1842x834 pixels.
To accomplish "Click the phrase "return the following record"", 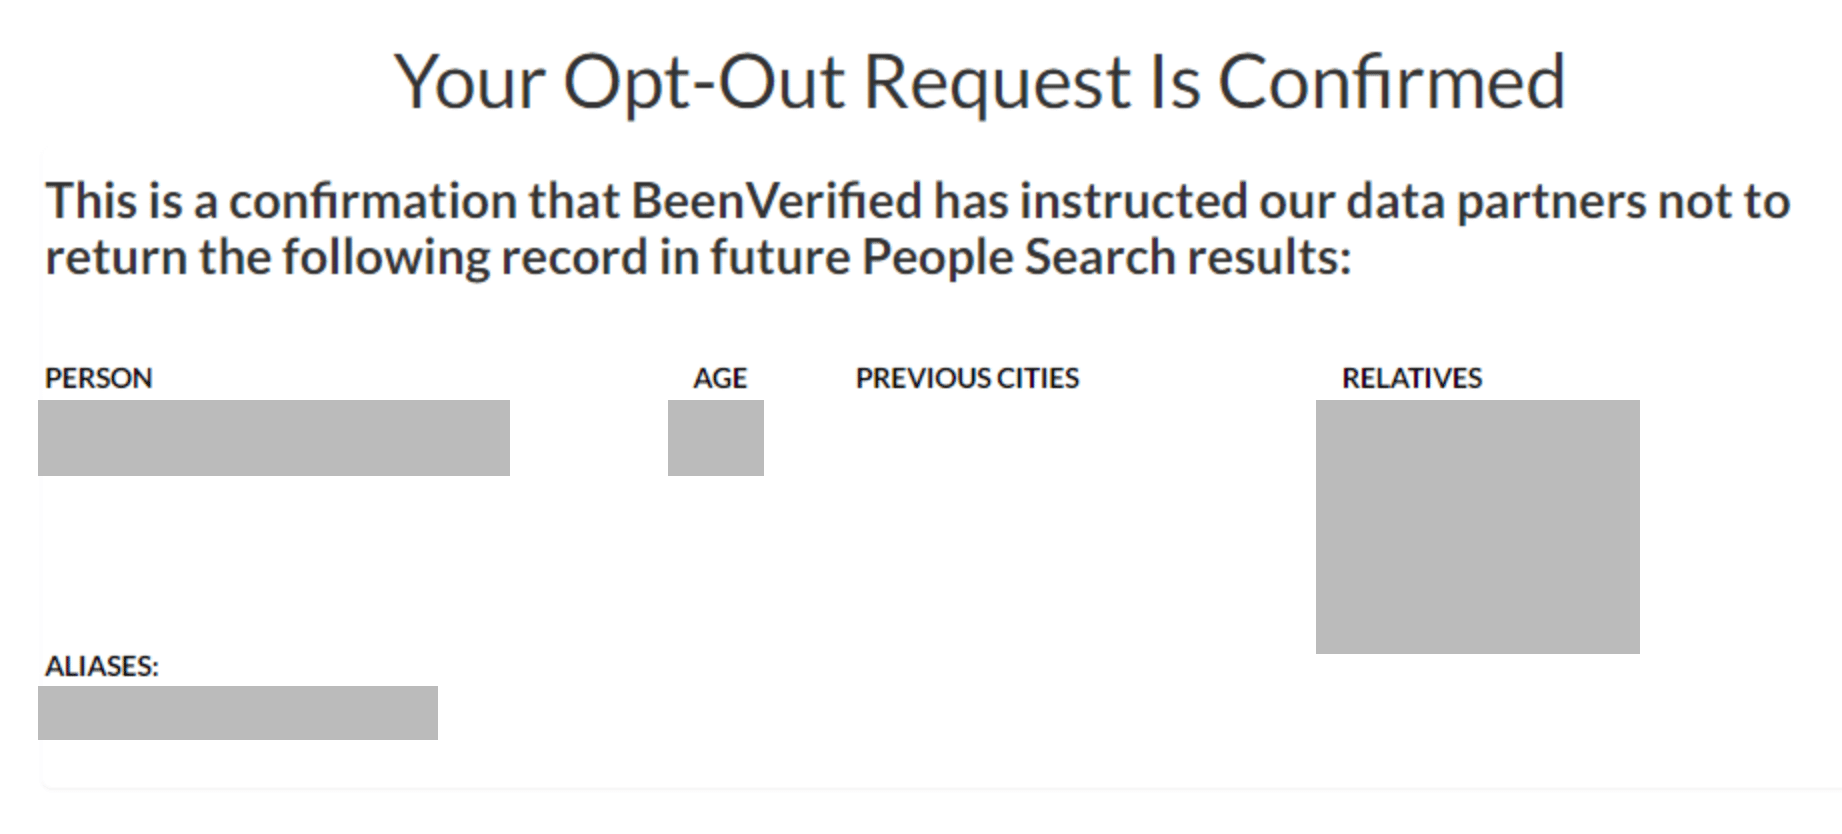I will click(347, 258).
